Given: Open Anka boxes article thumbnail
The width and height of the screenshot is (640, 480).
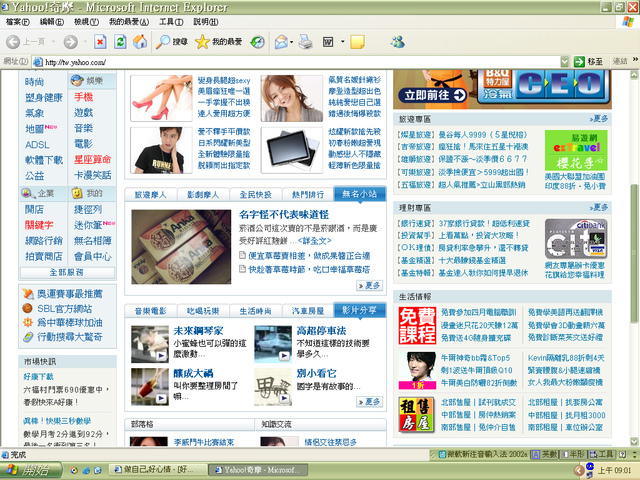Looking at the screenshot, I should point(181,247).
